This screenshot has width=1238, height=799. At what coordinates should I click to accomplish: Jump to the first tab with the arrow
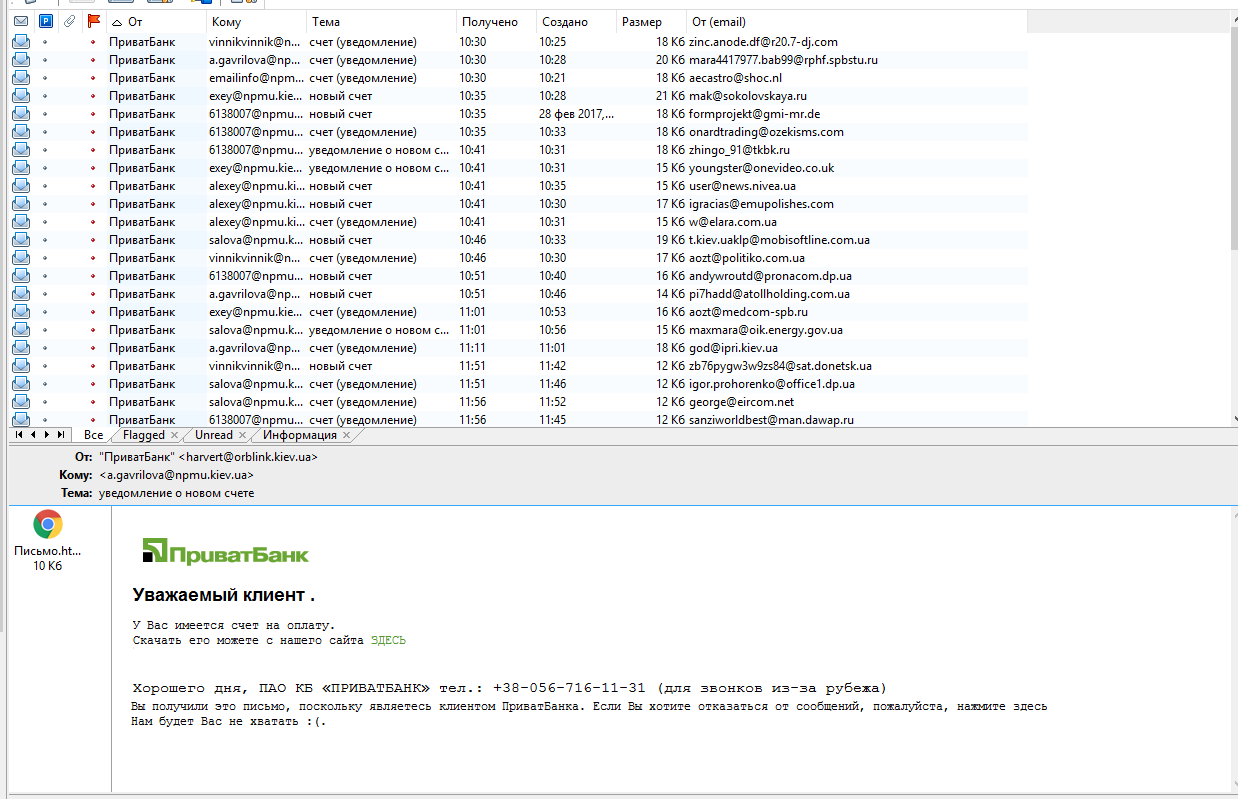pos(19,435)
